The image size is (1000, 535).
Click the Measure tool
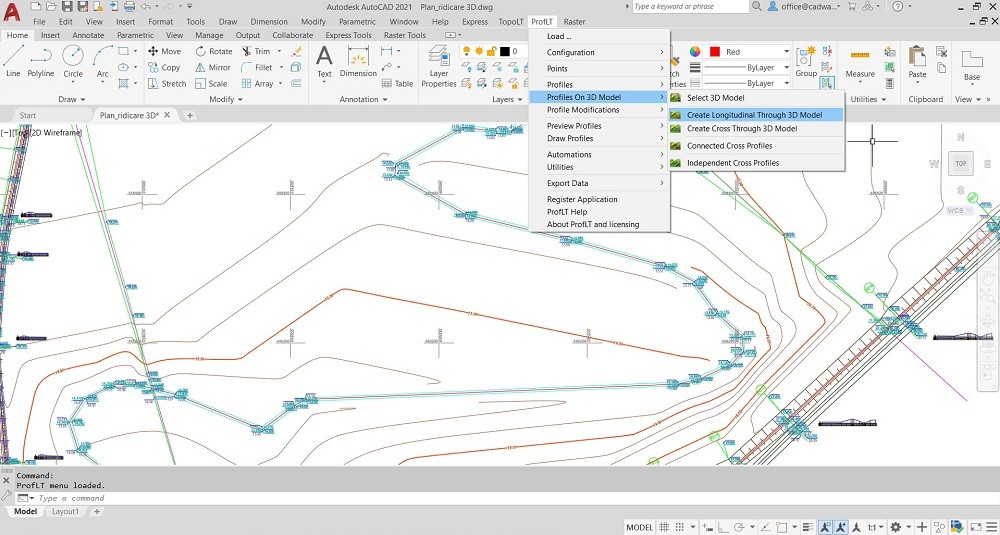tap(860, 62)
